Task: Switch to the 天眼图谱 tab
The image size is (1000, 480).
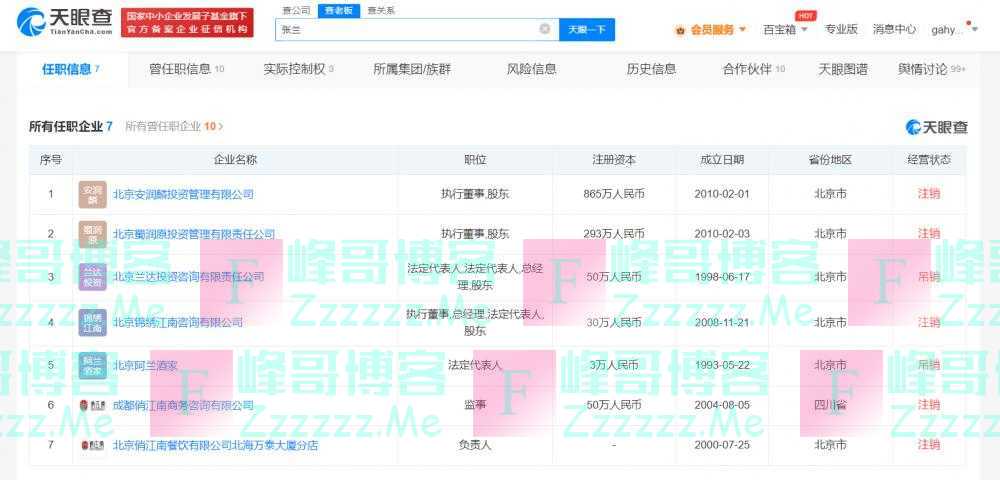Action: 843,69
